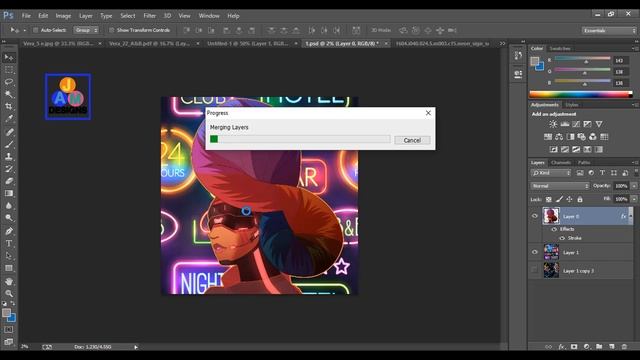Switch to the Channels tab
Screen dimensions: 640x360
point(561,162)
